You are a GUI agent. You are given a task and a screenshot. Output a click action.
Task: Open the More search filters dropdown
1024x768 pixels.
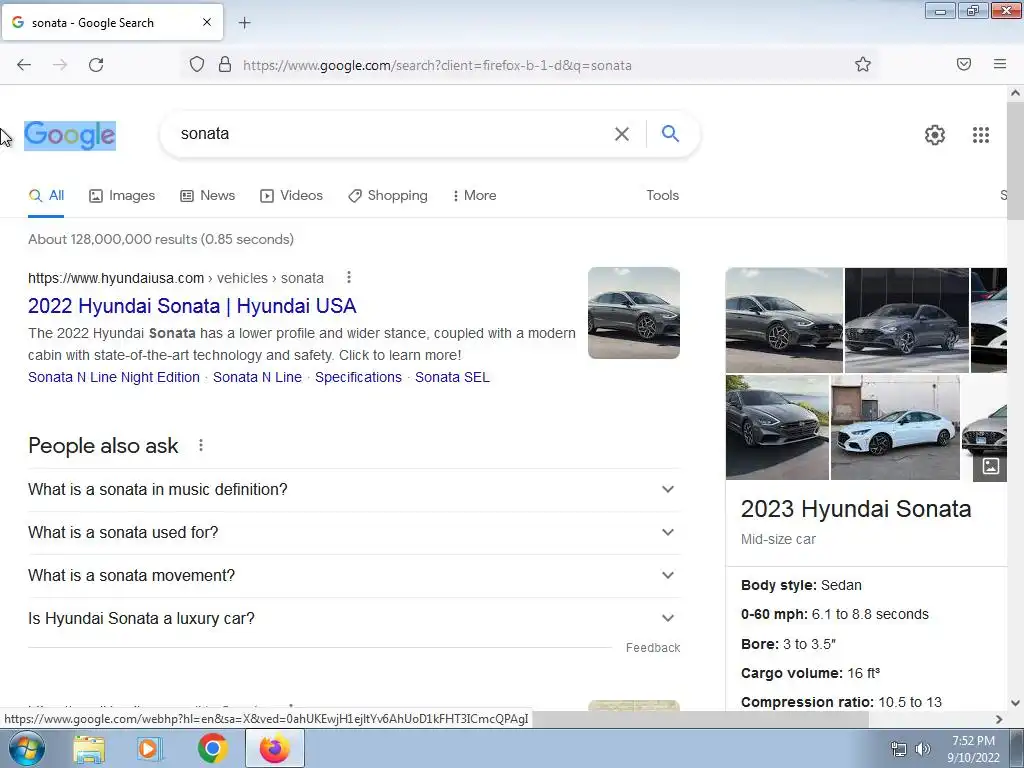click(474, 195)
